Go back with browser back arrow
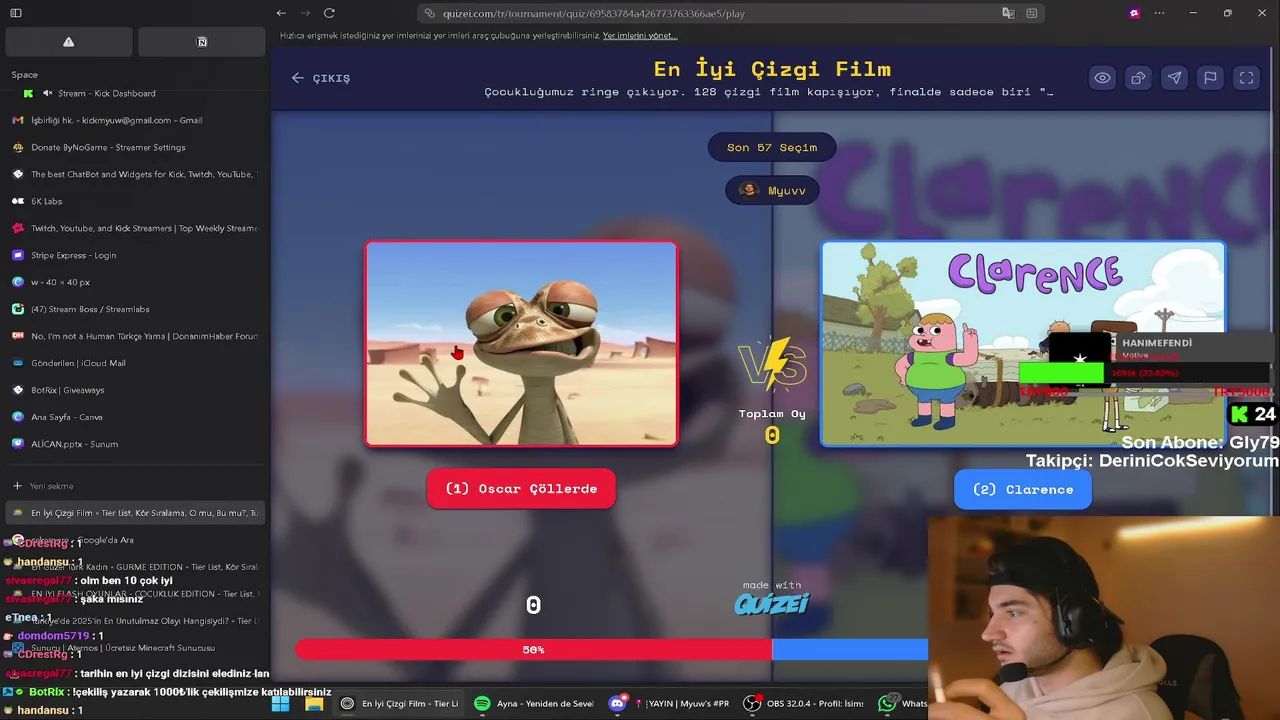This screenshot has width=1280, height=720. [281, 13]
